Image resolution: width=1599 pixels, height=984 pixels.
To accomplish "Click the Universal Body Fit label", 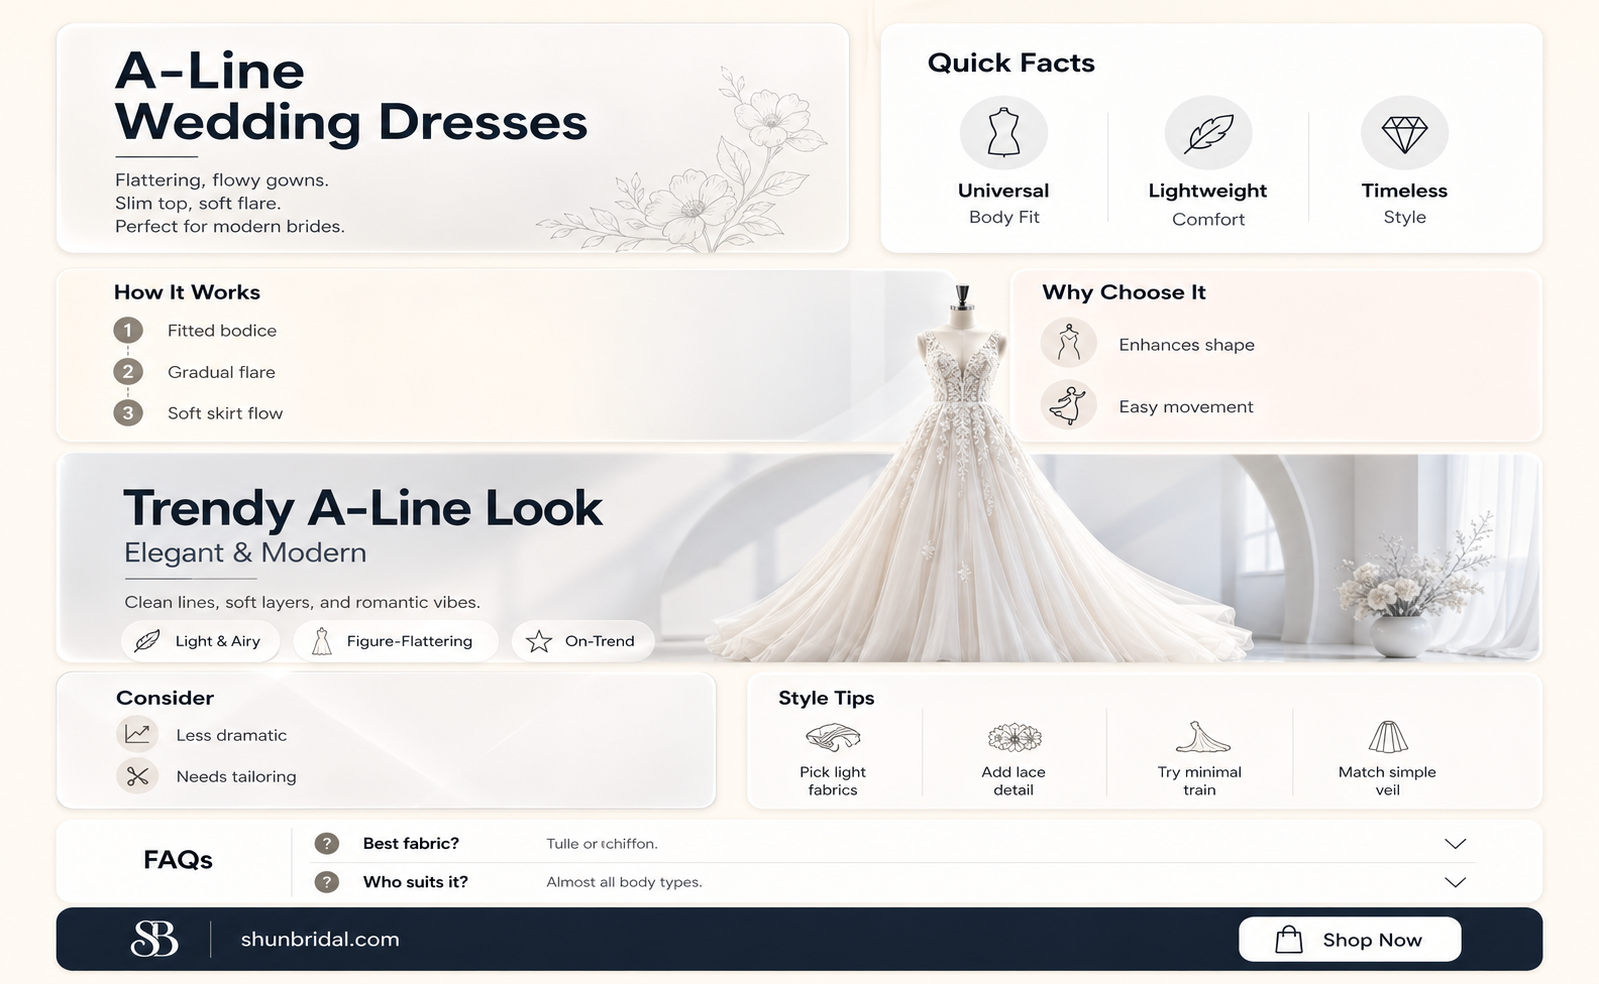I will coord(1003,203).
